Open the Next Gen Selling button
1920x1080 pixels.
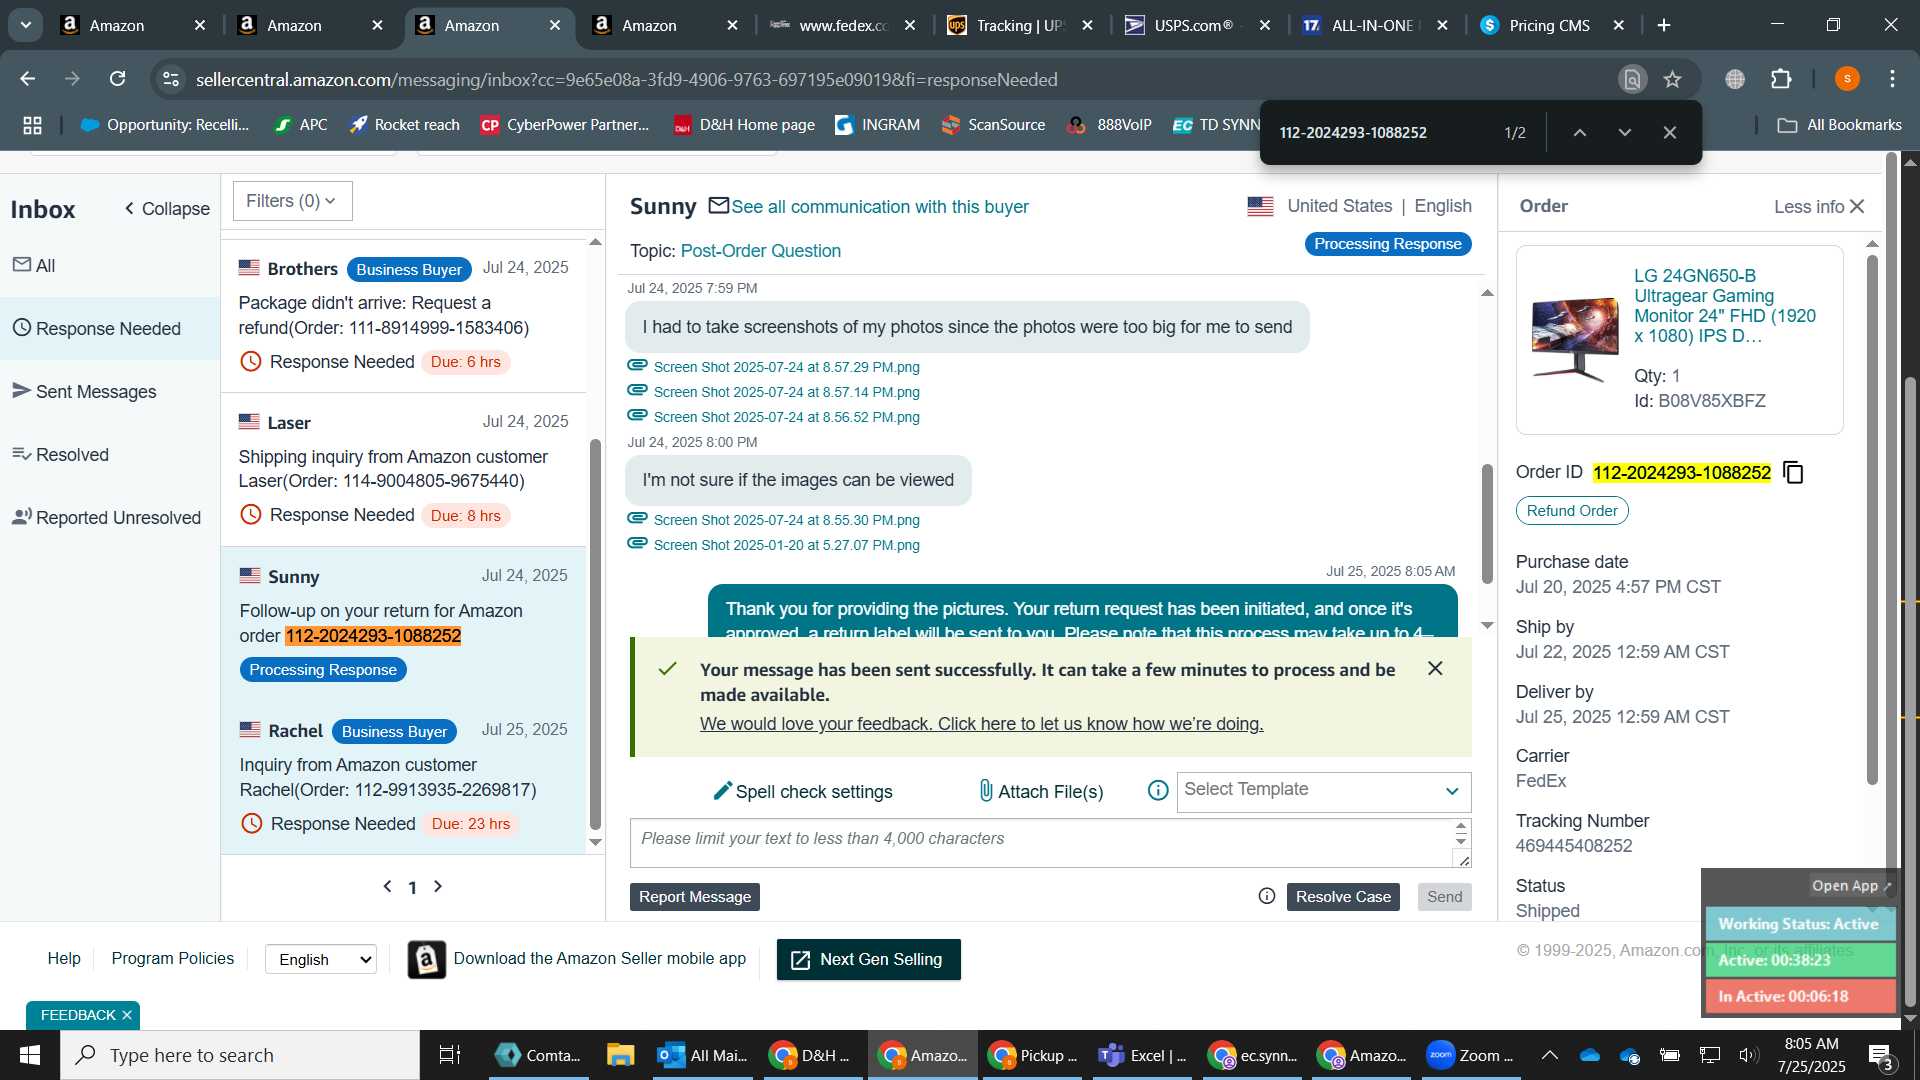868,959
